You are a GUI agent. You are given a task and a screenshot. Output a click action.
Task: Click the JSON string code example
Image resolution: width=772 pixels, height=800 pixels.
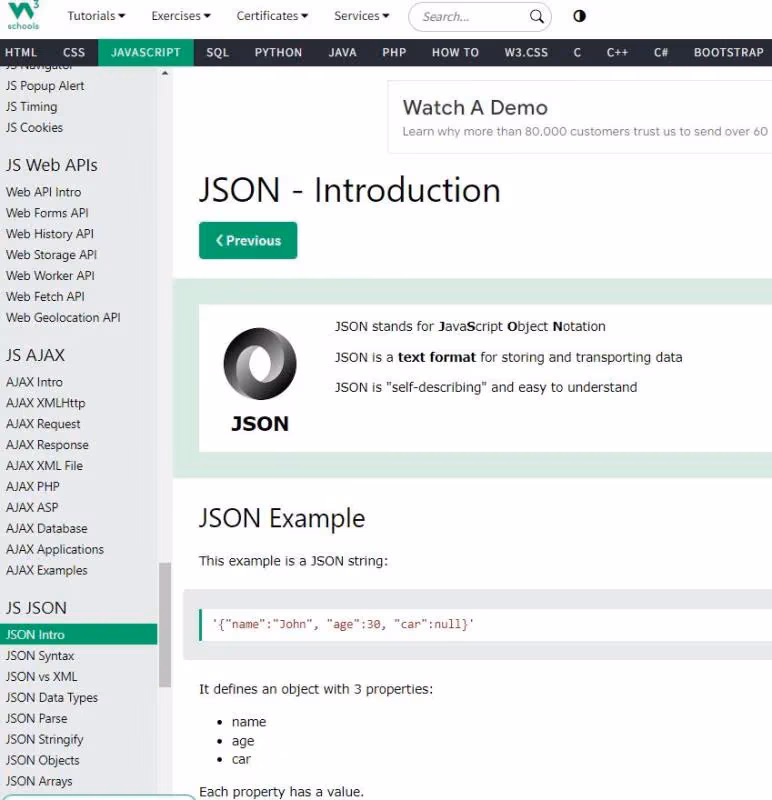tap(343, 624)
